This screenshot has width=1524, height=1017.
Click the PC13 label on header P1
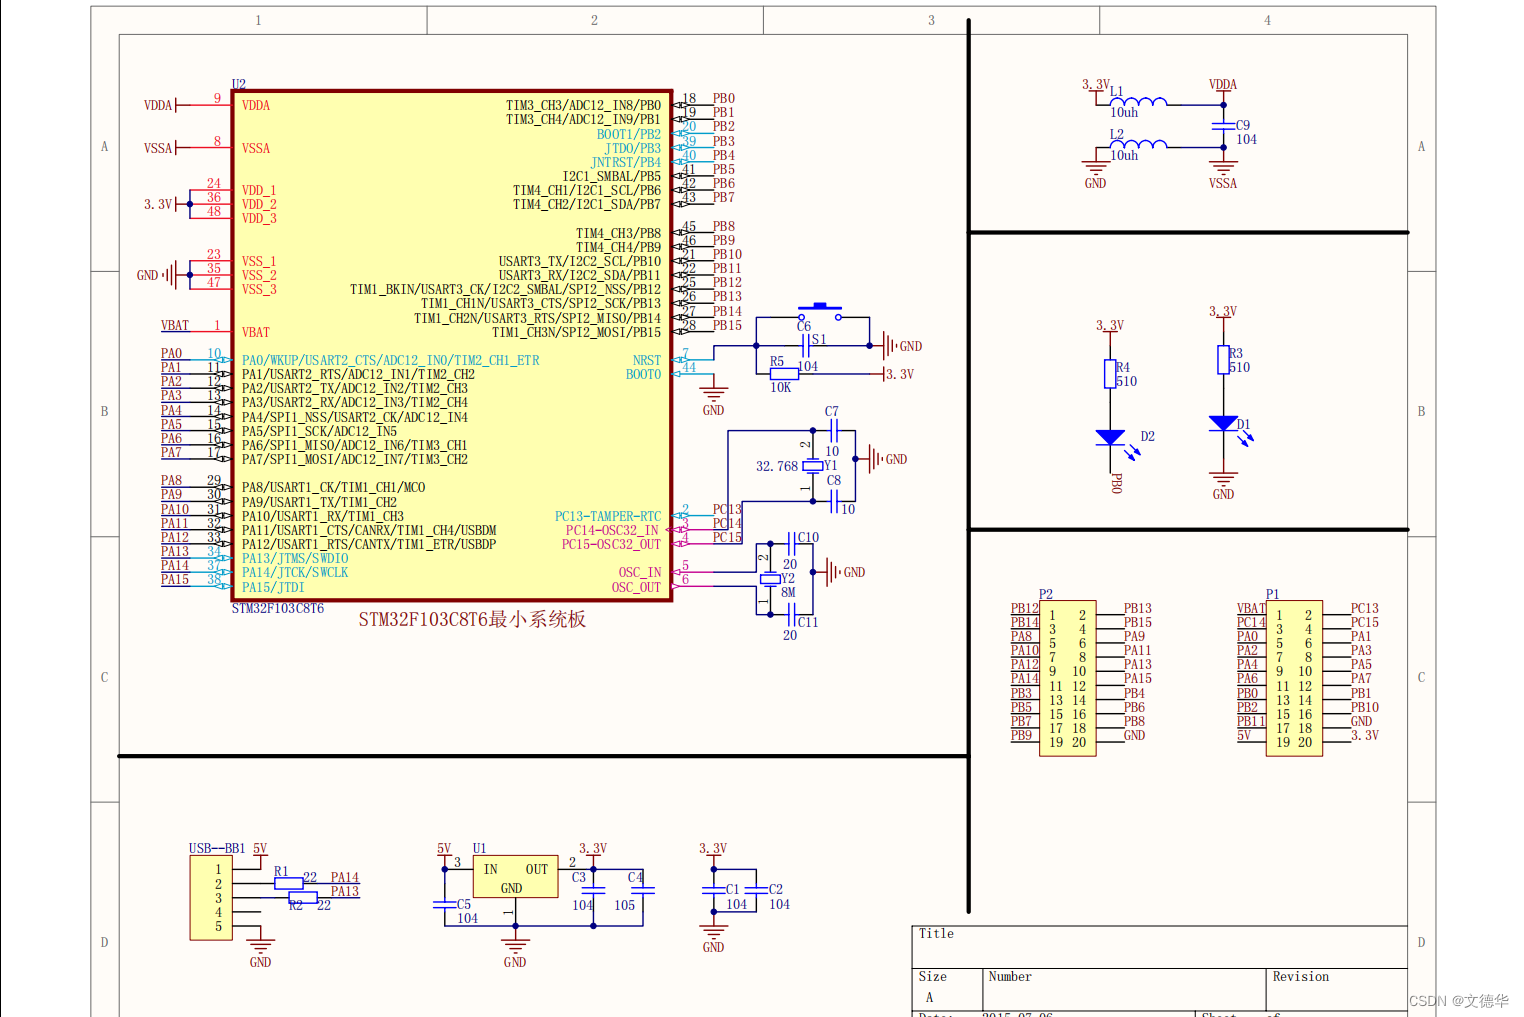click(x=1364, y=608)
